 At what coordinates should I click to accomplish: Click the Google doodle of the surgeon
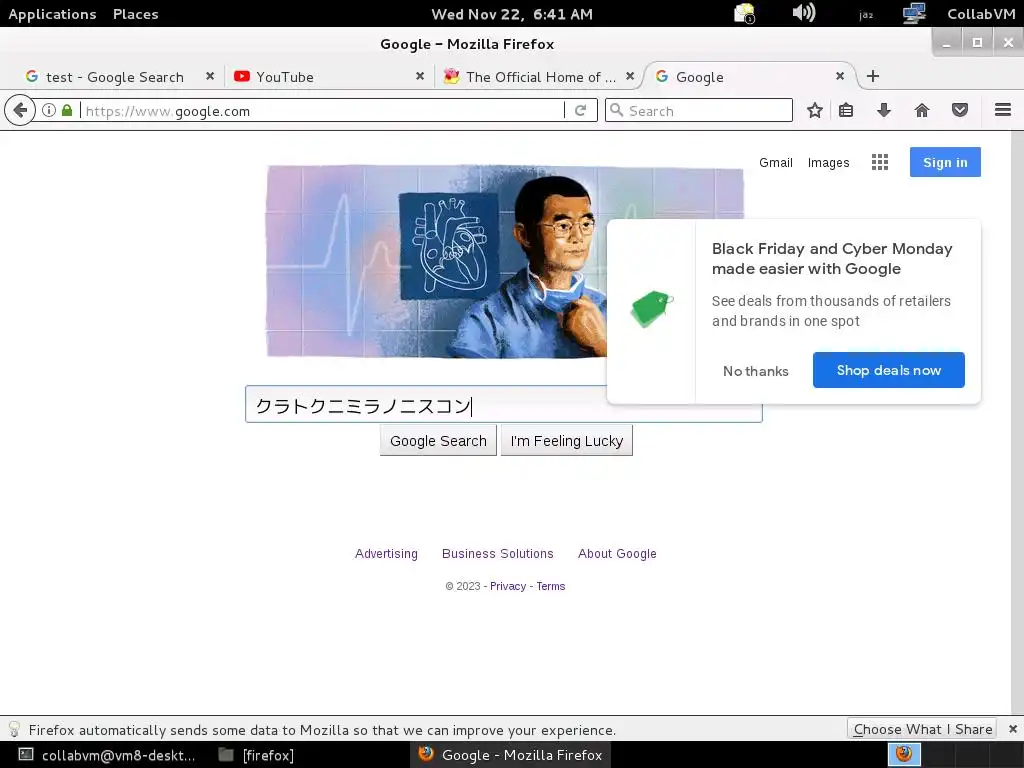point(437,261)
